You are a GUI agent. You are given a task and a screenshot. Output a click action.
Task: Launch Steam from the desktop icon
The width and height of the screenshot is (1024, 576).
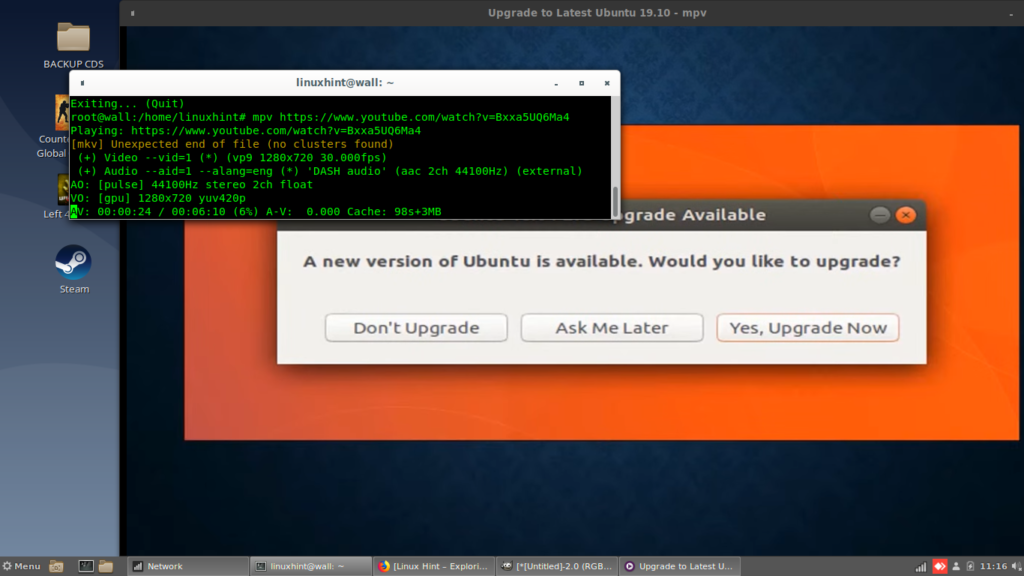pos(73,269)
